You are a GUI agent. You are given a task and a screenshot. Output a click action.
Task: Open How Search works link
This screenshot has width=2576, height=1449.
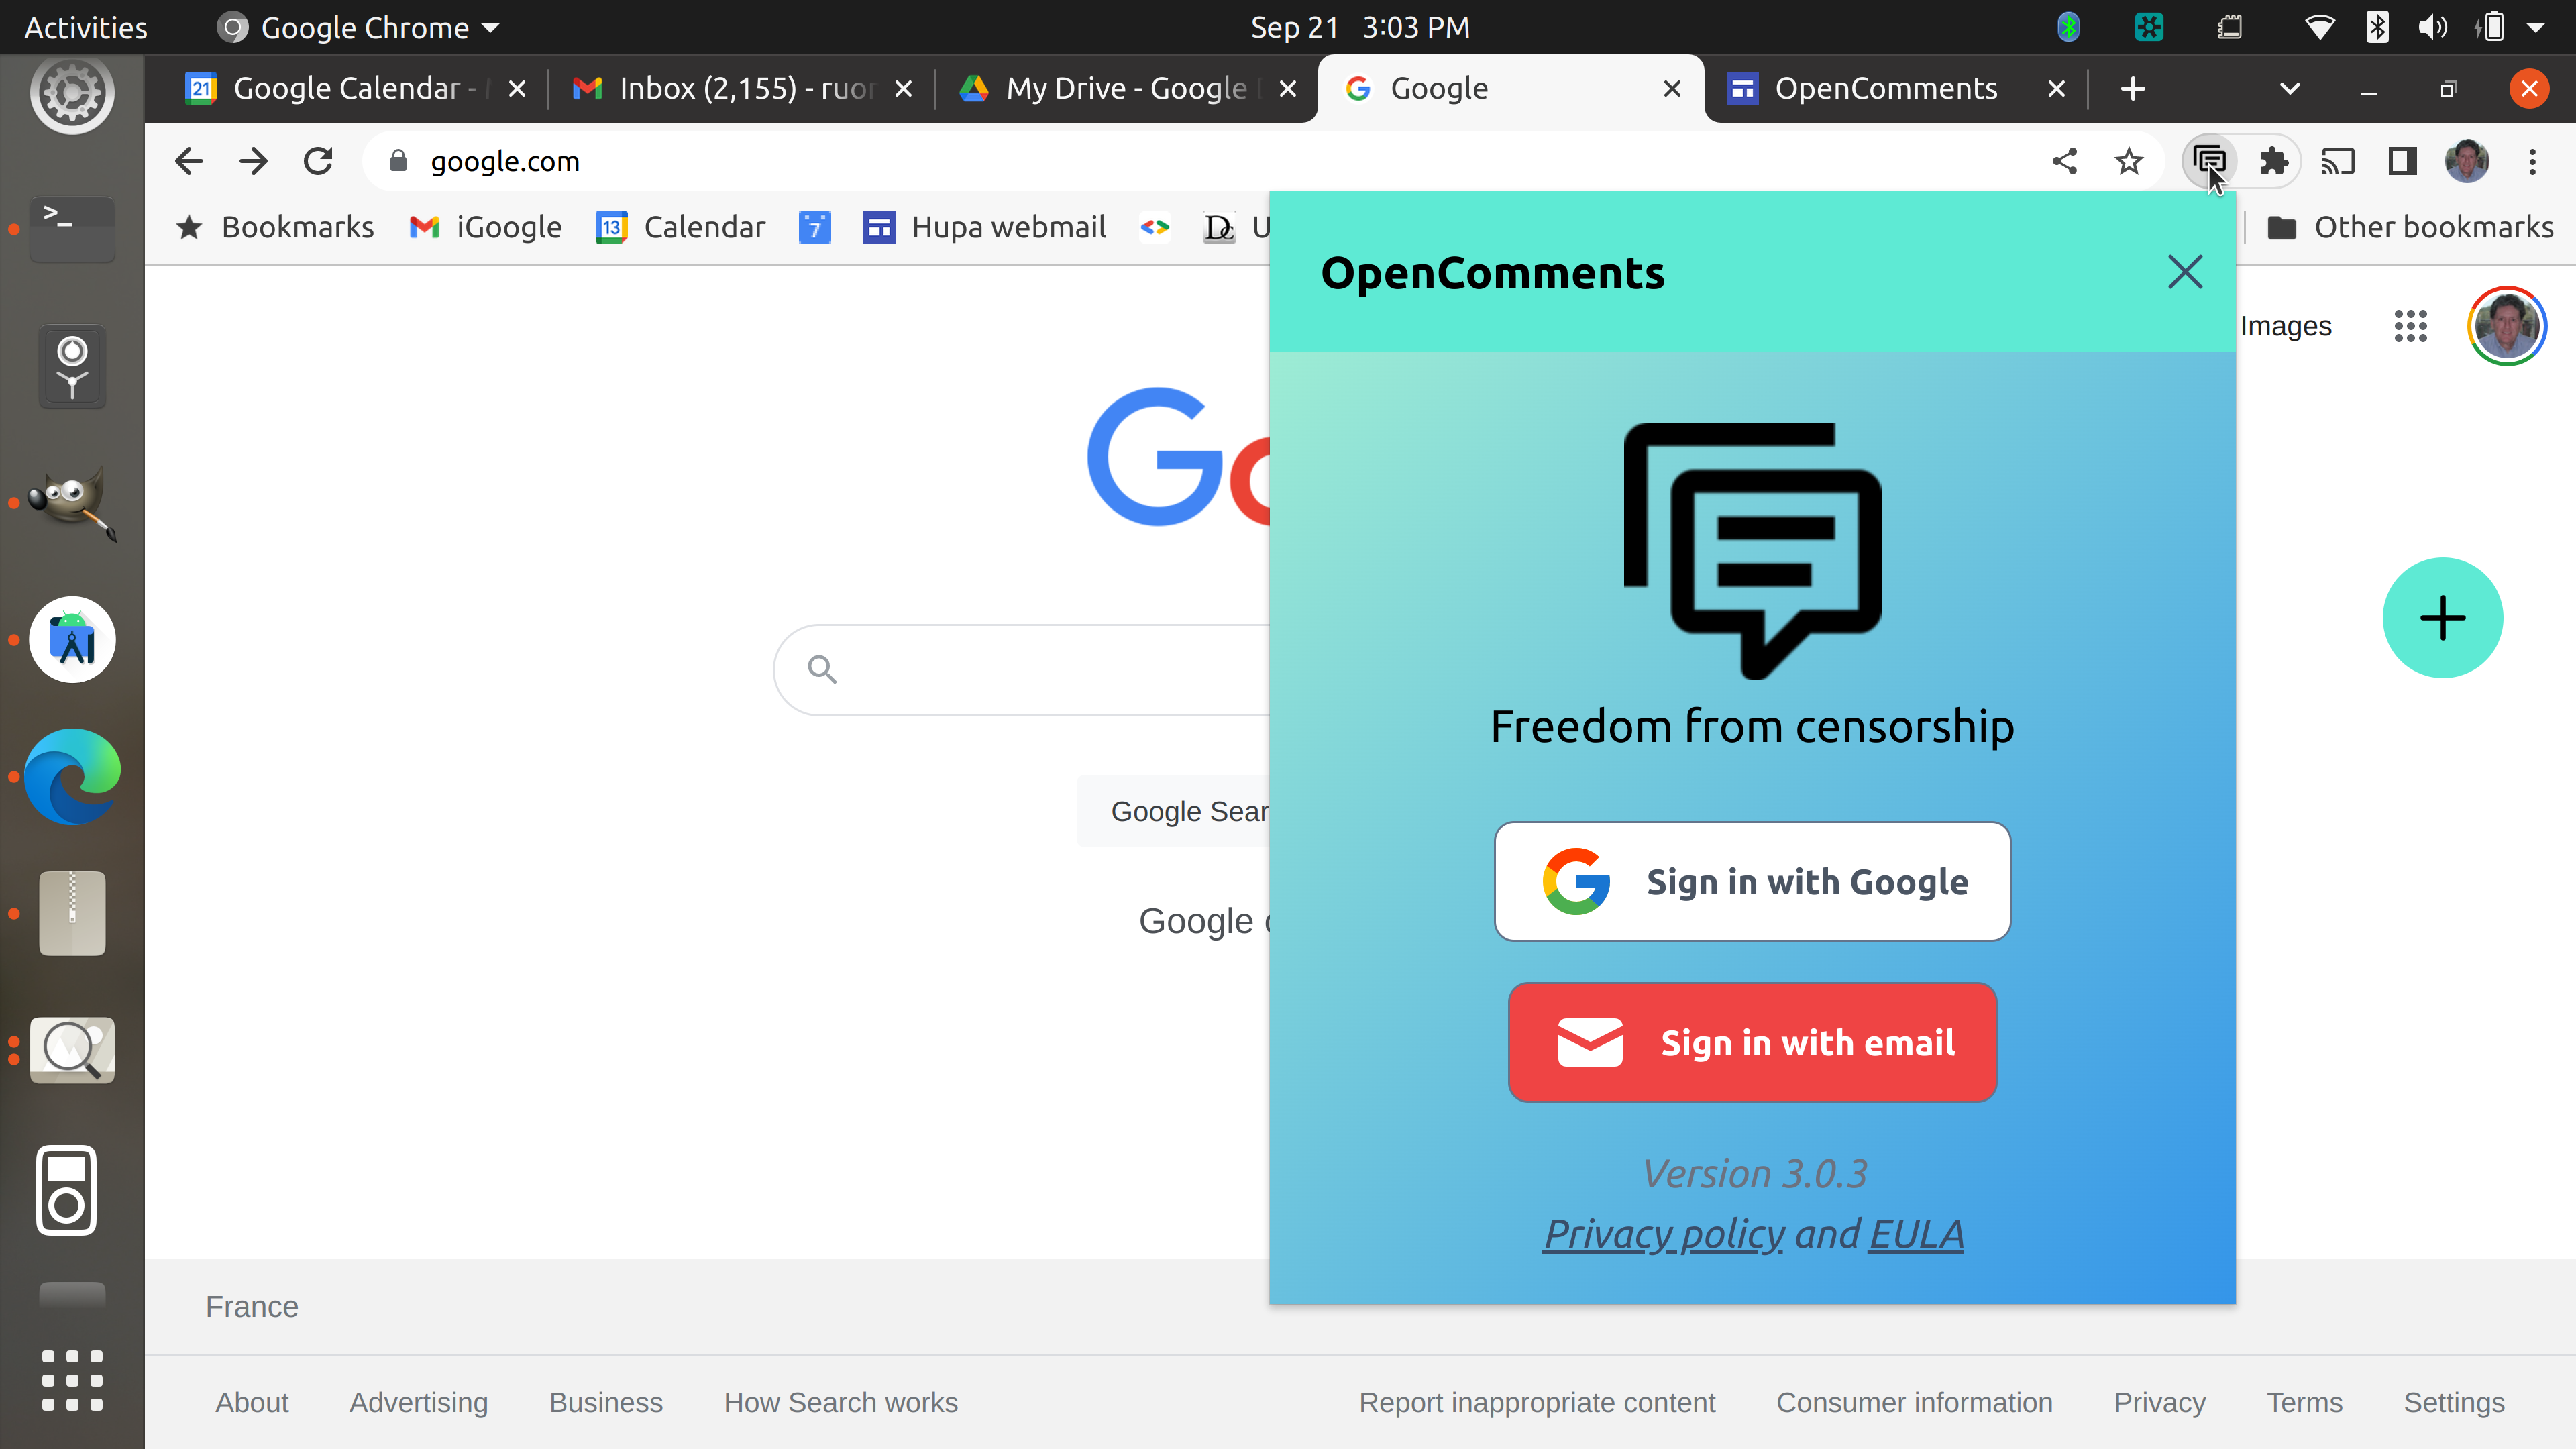840,1402
